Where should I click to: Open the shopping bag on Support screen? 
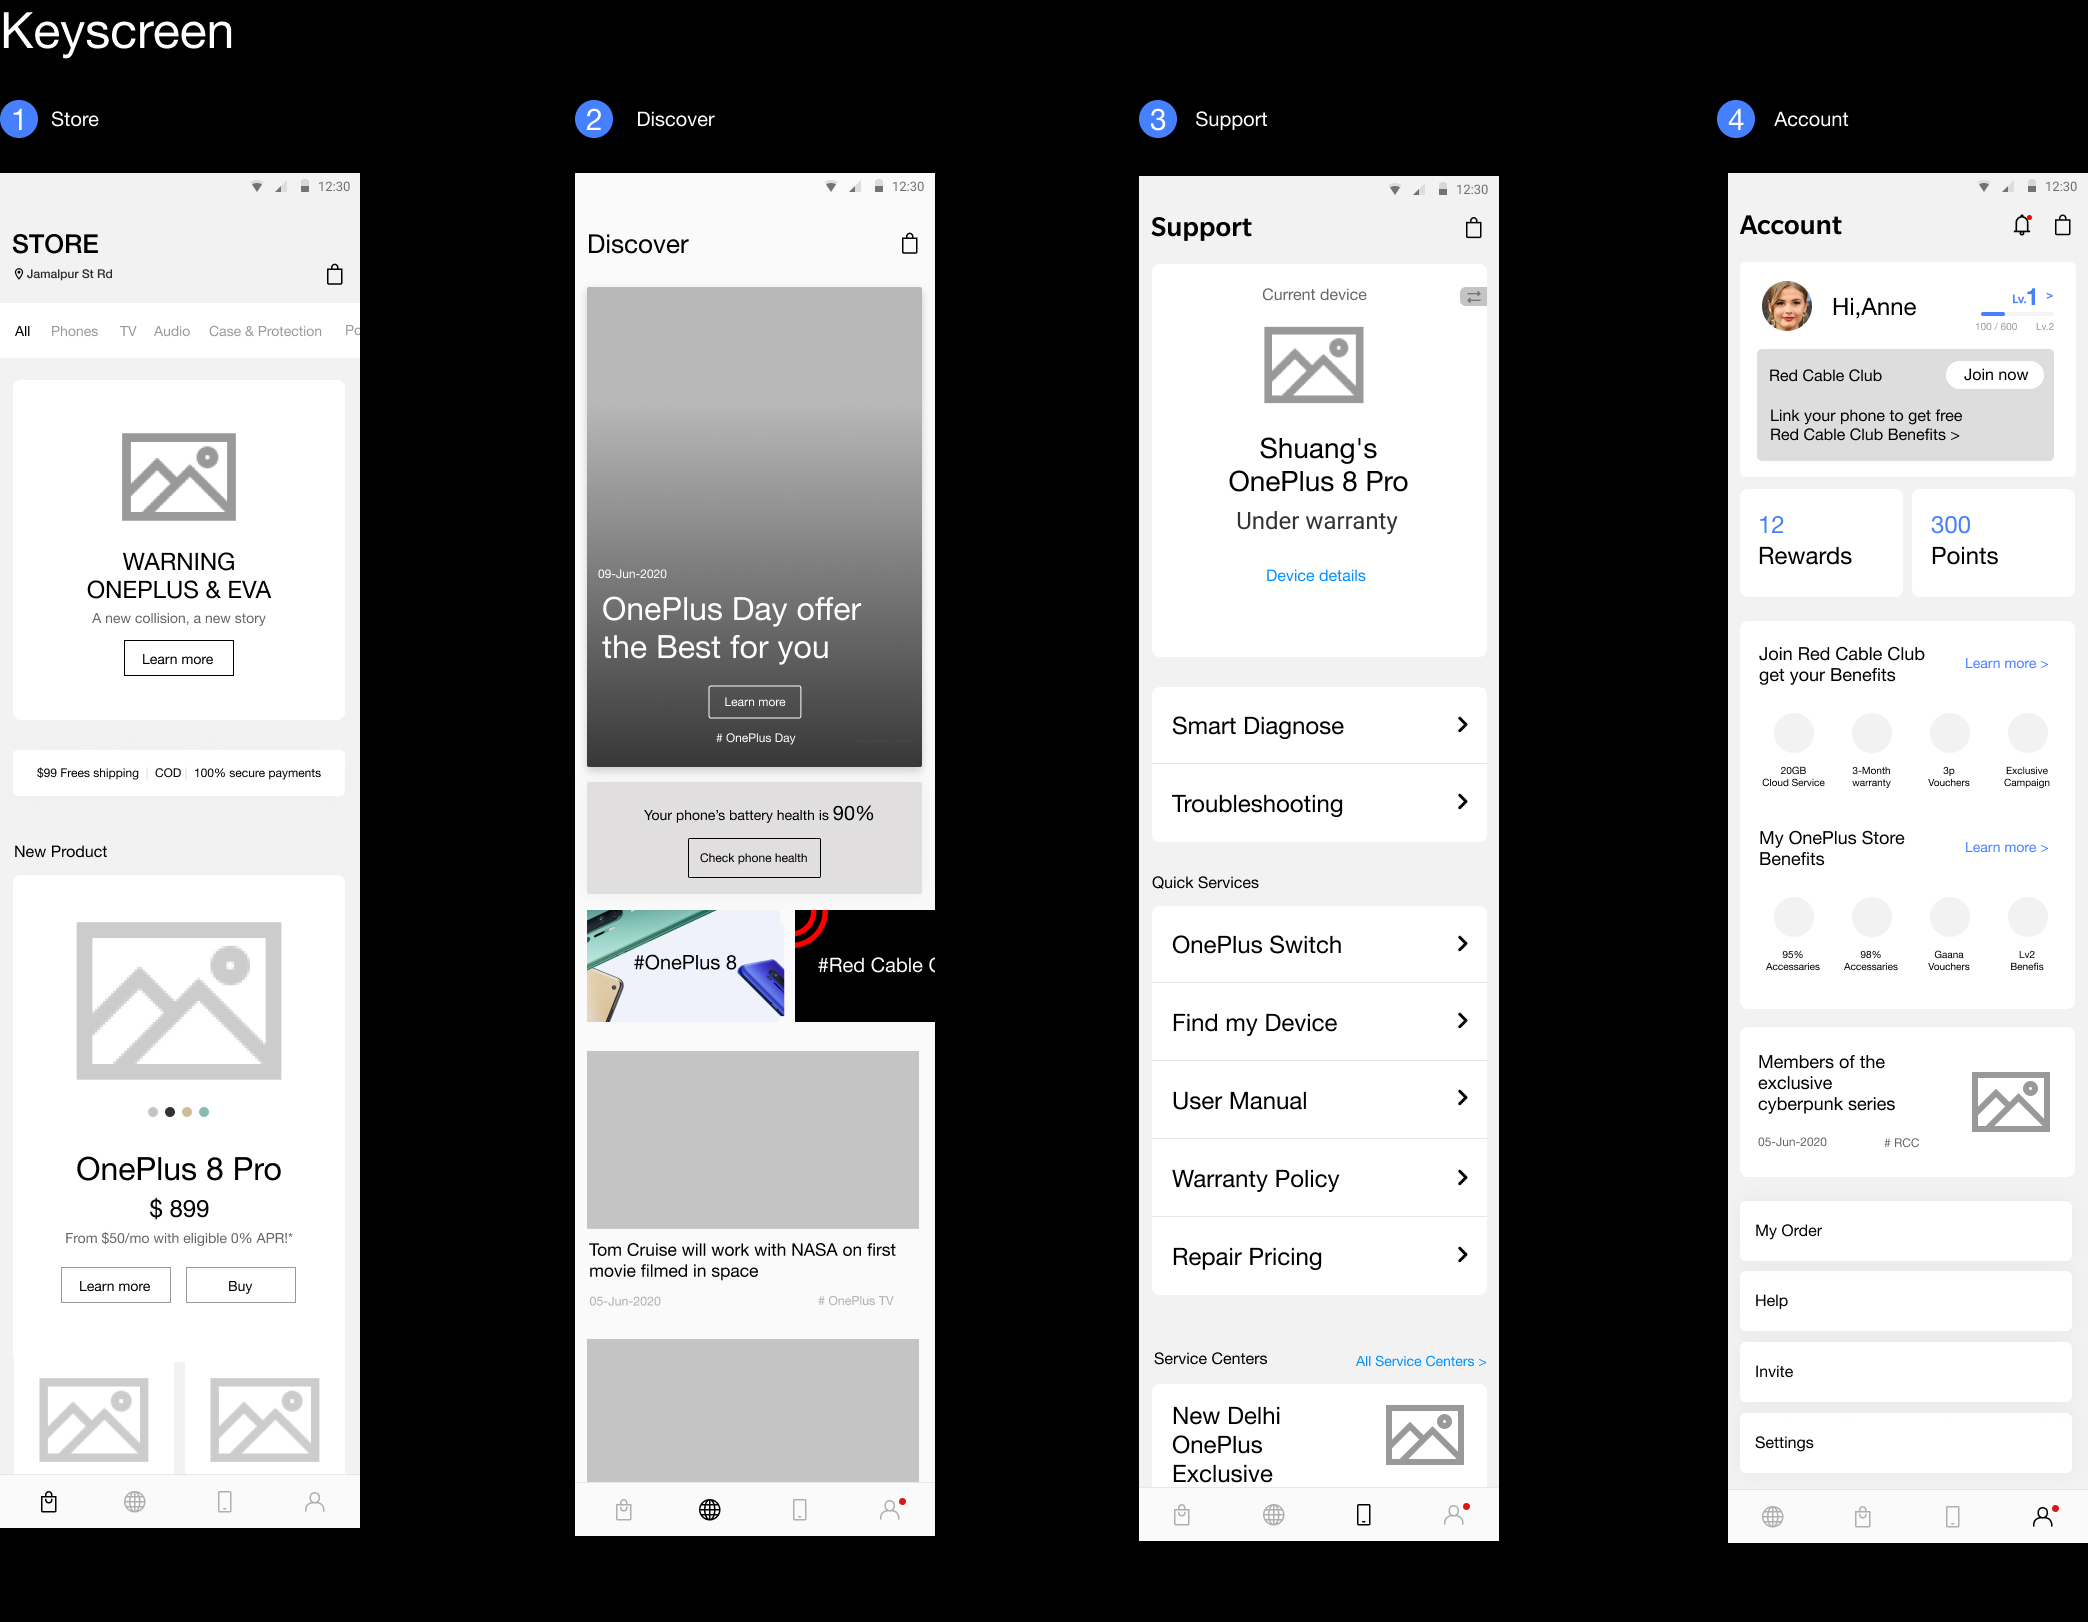(x=1474, y=228)
